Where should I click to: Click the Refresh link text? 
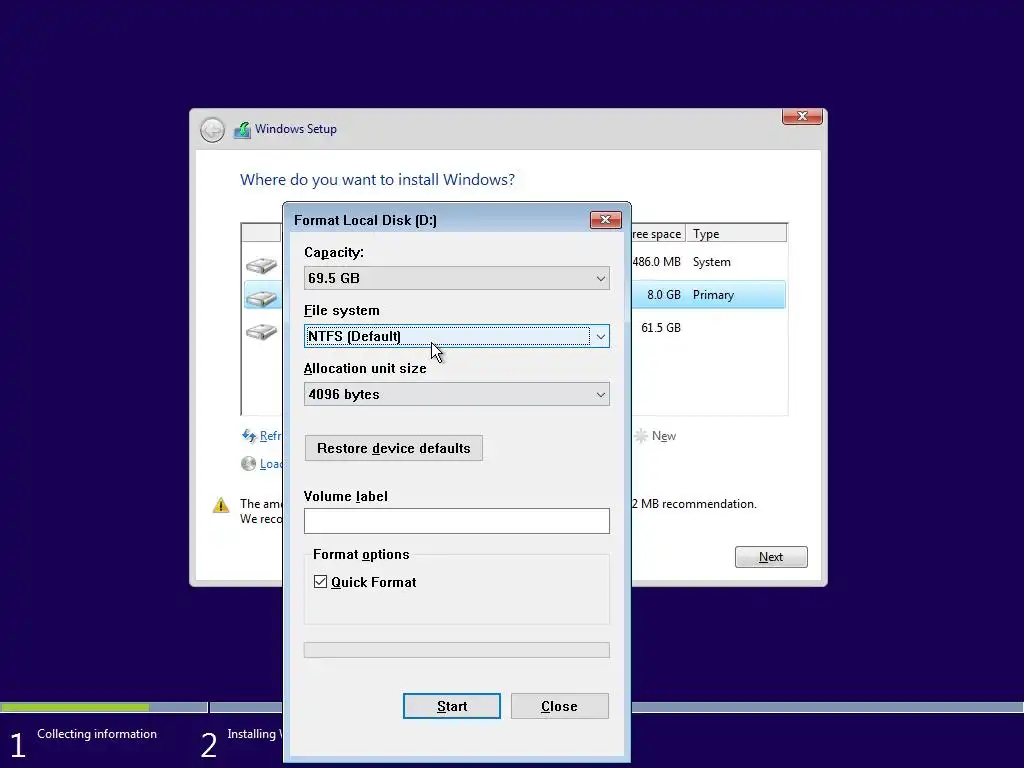pos(270,436)
